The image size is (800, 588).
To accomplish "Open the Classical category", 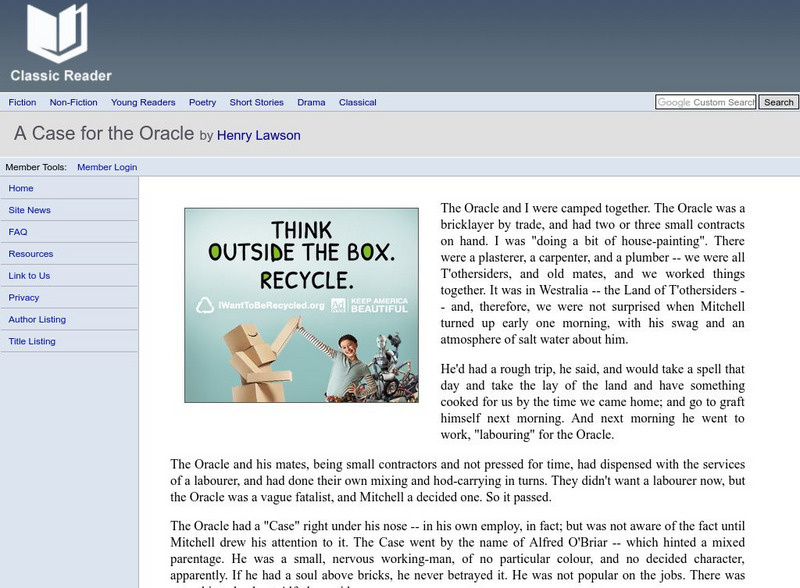I will pyautogui.click(x=357, y=102).
